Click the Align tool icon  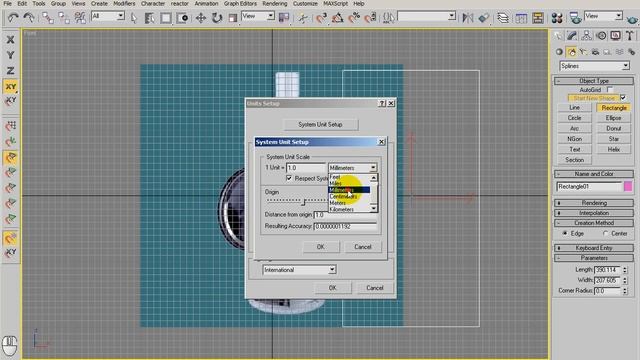pos(484,18)
